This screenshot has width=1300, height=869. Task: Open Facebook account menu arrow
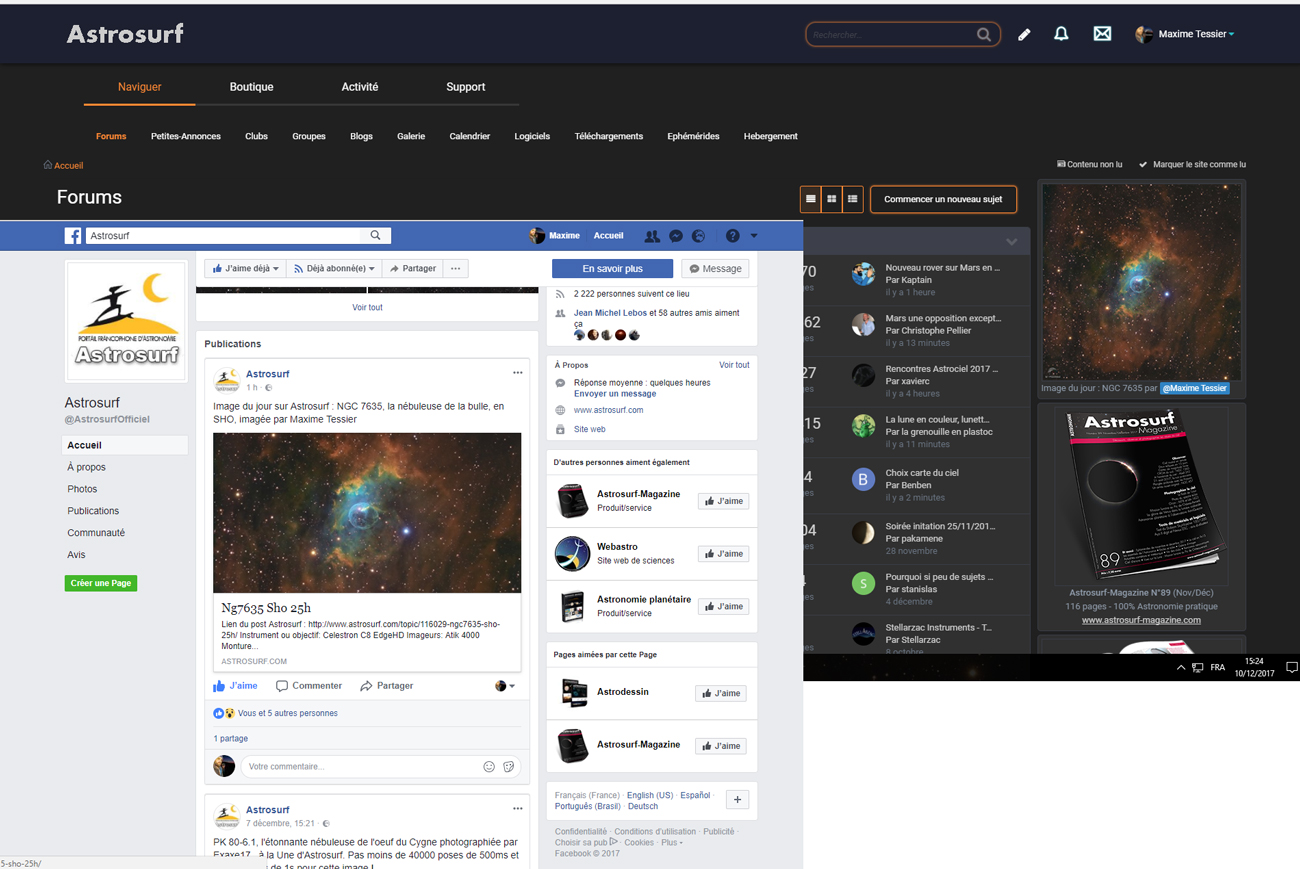point(754,236)
